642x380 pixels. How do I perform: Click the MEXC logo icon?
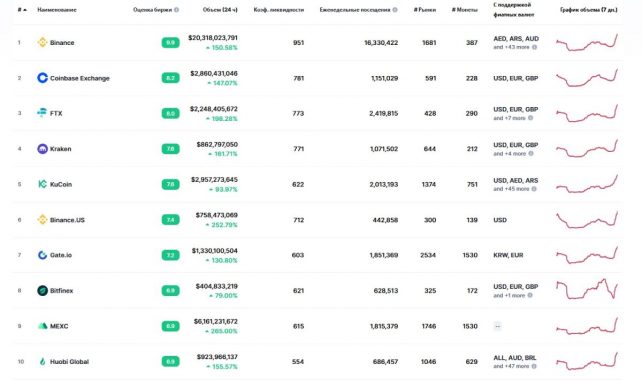coord(42,326)
